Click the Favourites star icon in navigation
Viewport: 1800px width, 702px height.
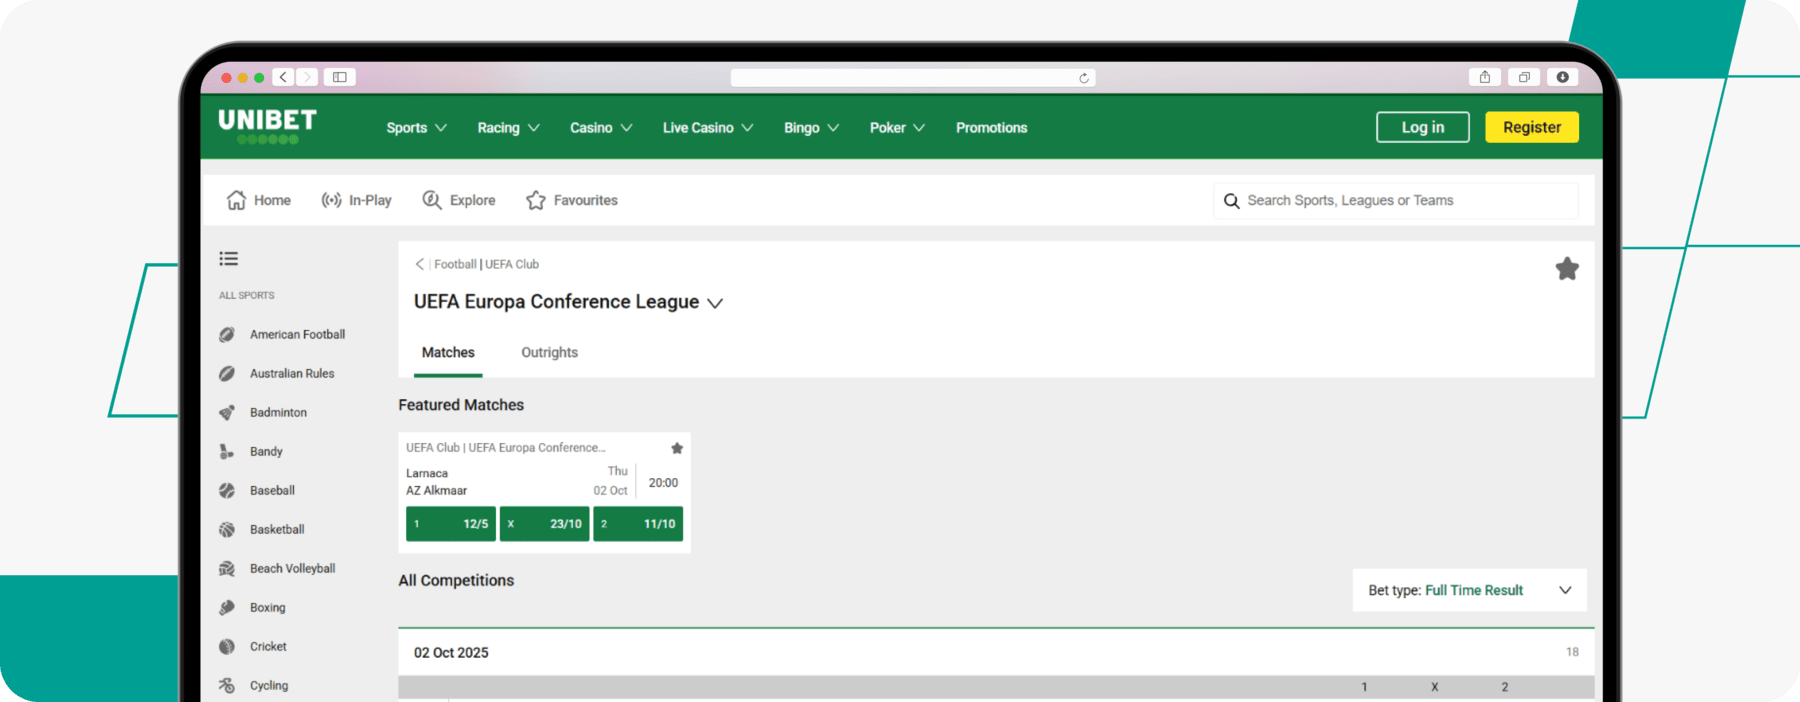[536, 200]
